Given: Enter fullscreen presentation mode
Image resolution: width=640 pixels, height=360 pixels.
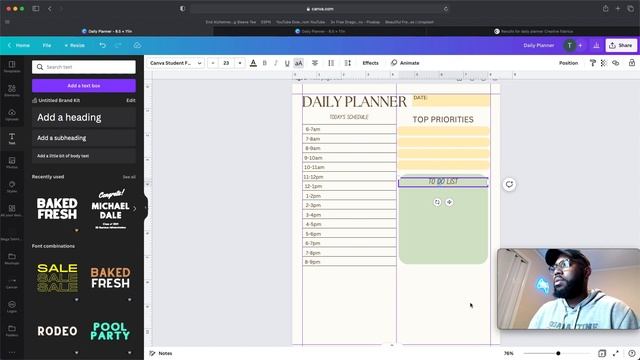Looking at the screenshot, I should pyautogui.click(x=616, y=353).
